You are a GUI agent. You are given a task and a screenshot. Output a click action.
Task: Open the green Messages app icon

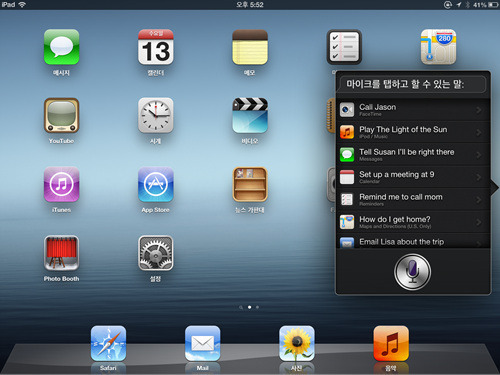(62, 47)
